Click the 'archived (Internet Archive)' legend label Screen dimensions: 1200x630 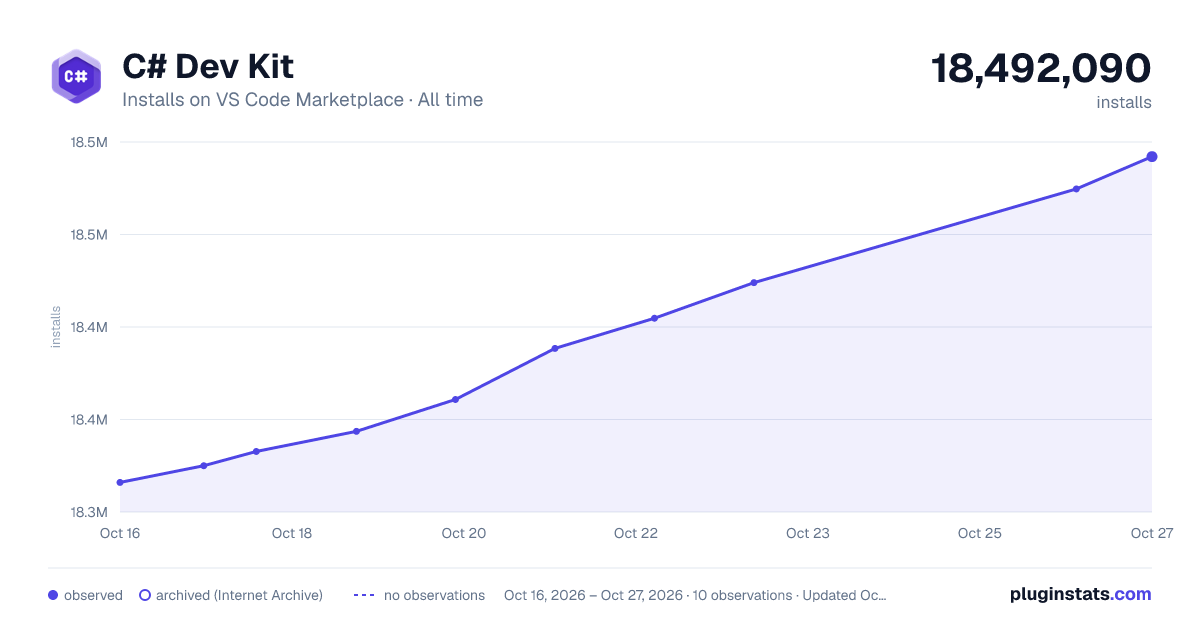point(239,595)
